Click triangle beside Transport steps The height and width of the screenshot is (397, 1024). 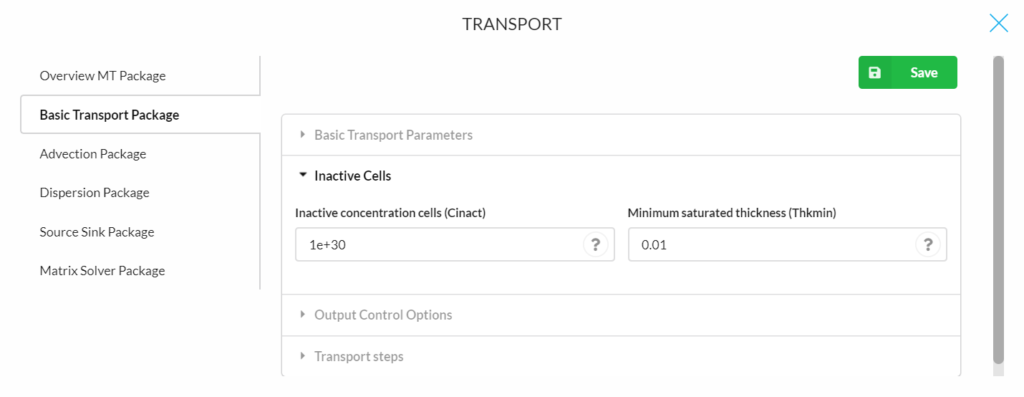point(302,357)
